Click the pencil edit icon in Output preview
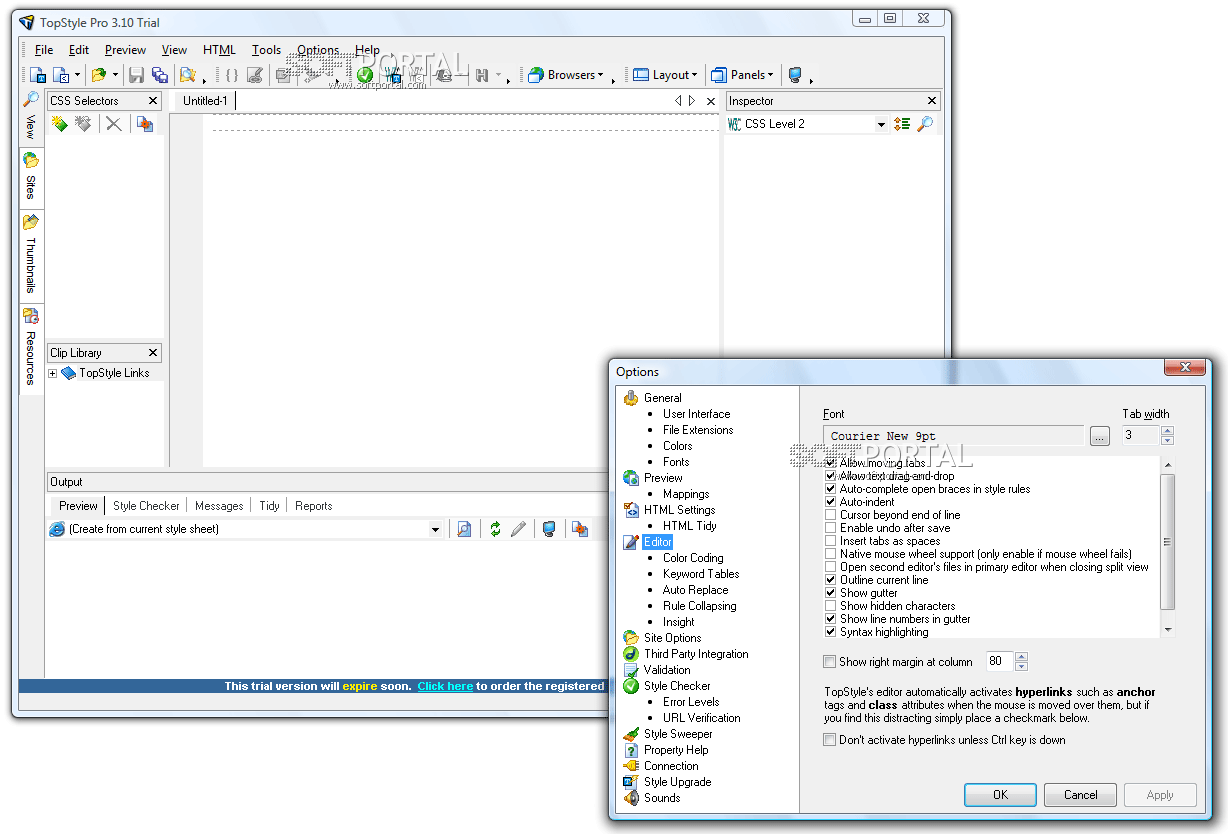The height and width of the screenshot is (834, 1228). (518, 529)
